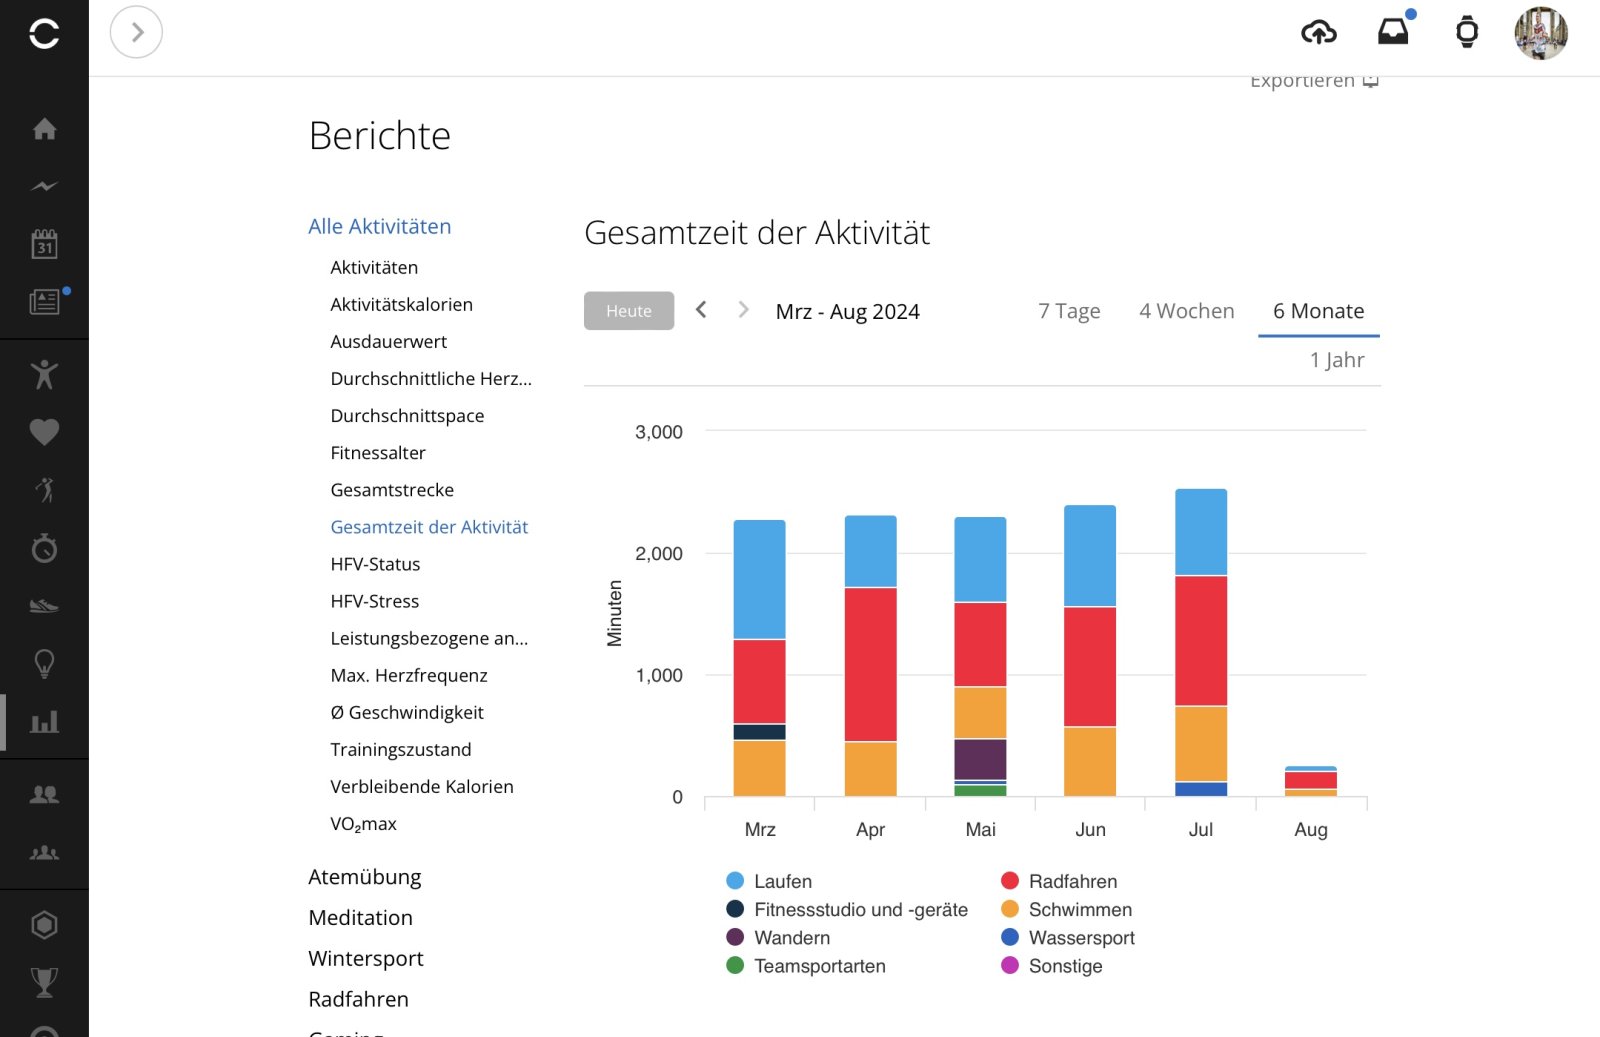Open the inbox notifications tray icon
Image resolution: width=1600 pixels, height=1037 pixels.
(1393, 33)
